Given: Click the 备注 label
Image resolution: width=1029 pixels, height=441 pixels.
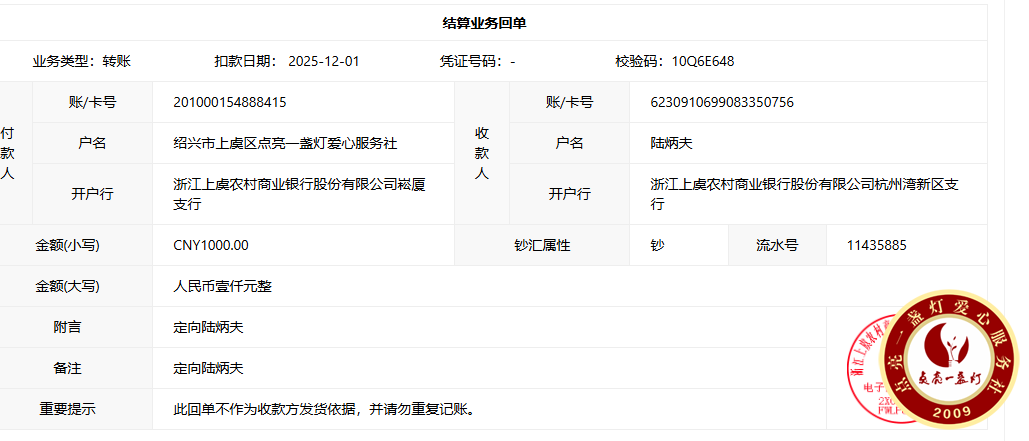Looking at the screenshot, I should tap(68, 368).
